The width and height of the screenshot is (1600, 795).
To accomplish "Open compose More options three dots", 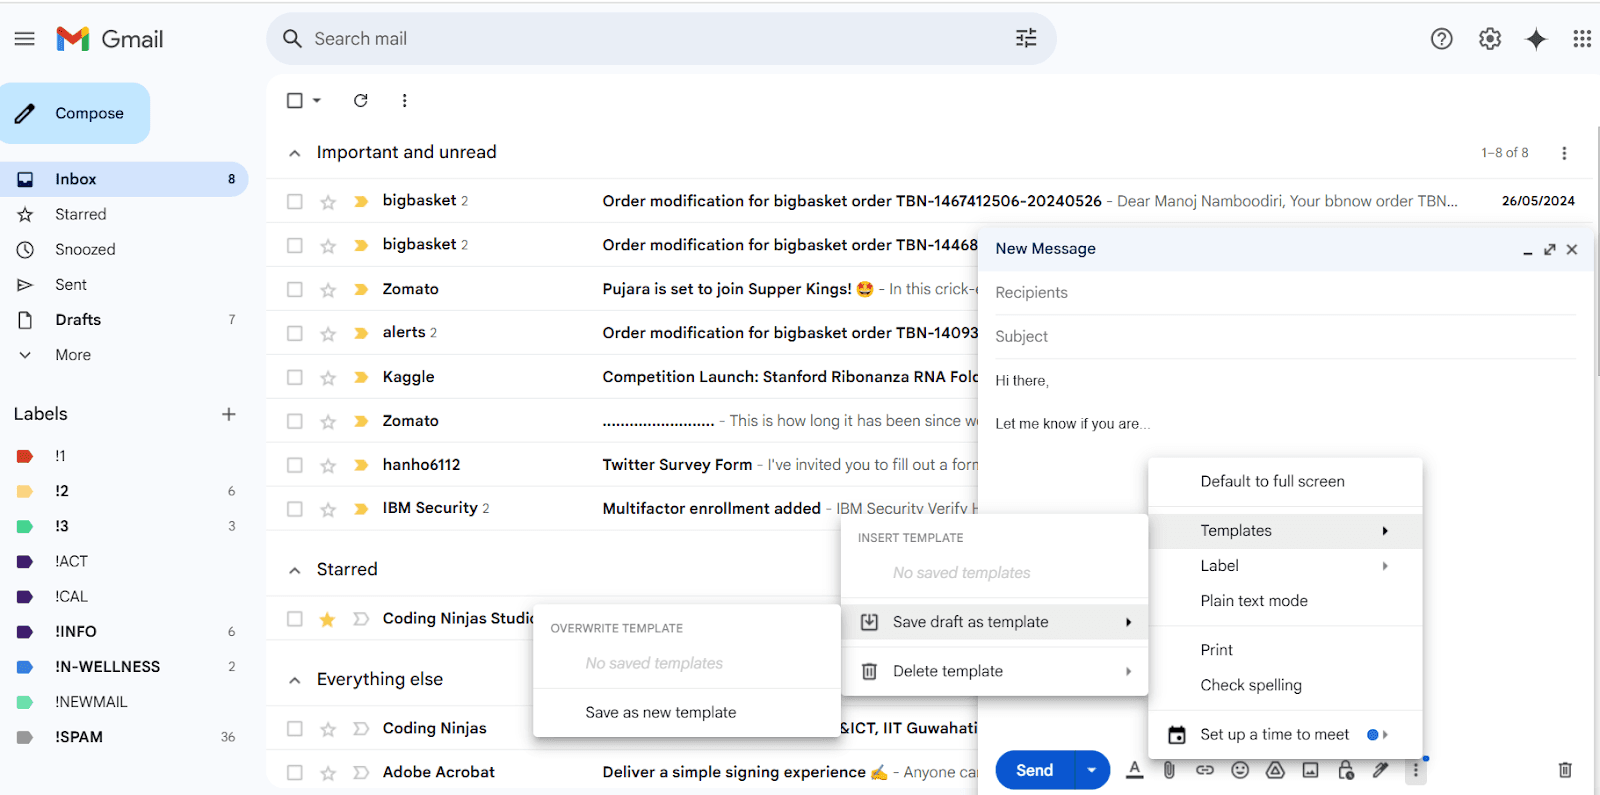I will pos(1416,770).
